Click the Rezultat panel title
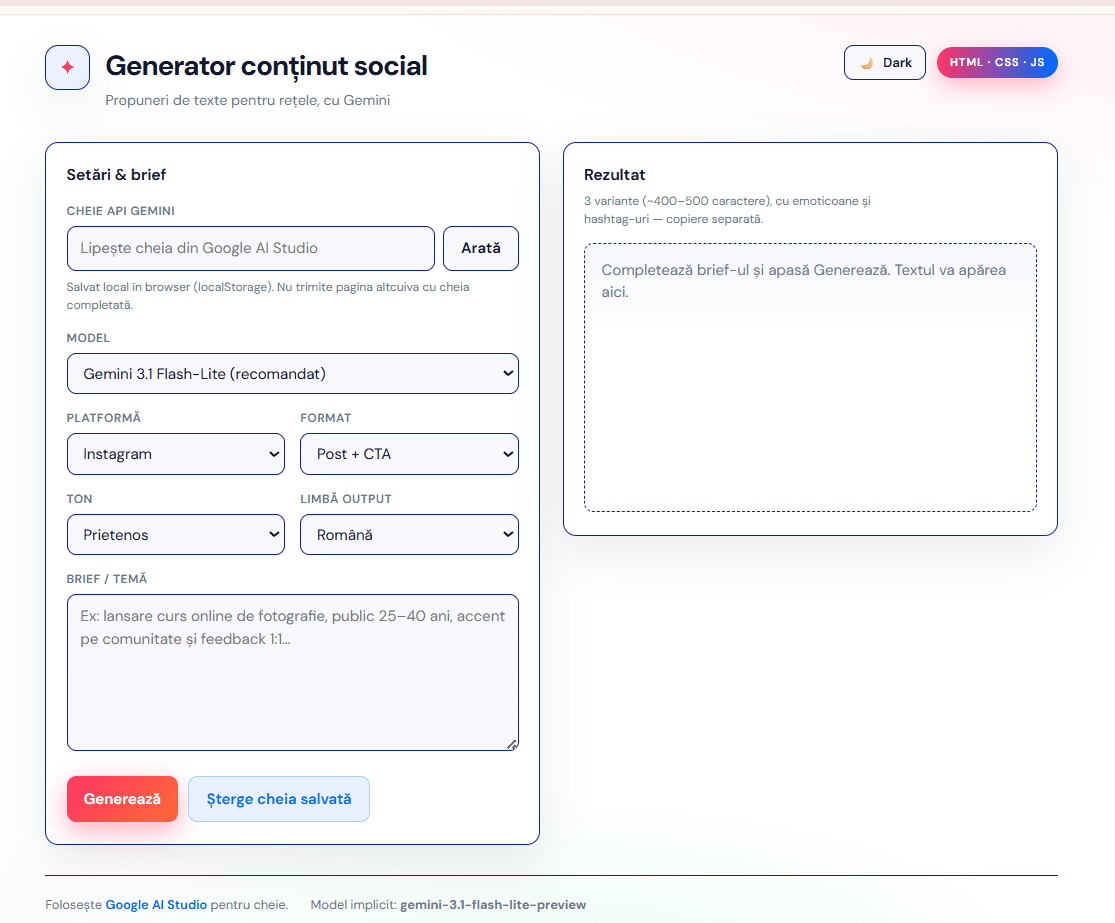 click(615, 175)
